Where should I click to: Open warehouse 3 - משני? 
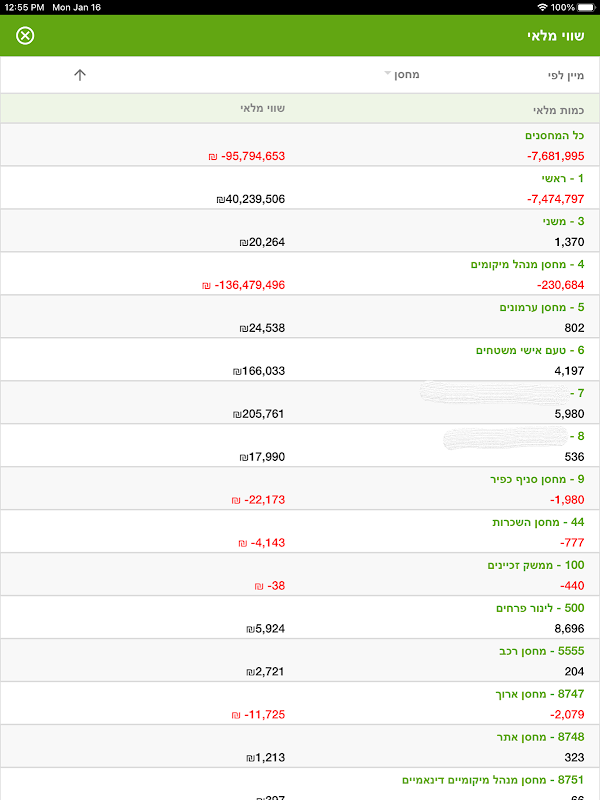(300, 231)
